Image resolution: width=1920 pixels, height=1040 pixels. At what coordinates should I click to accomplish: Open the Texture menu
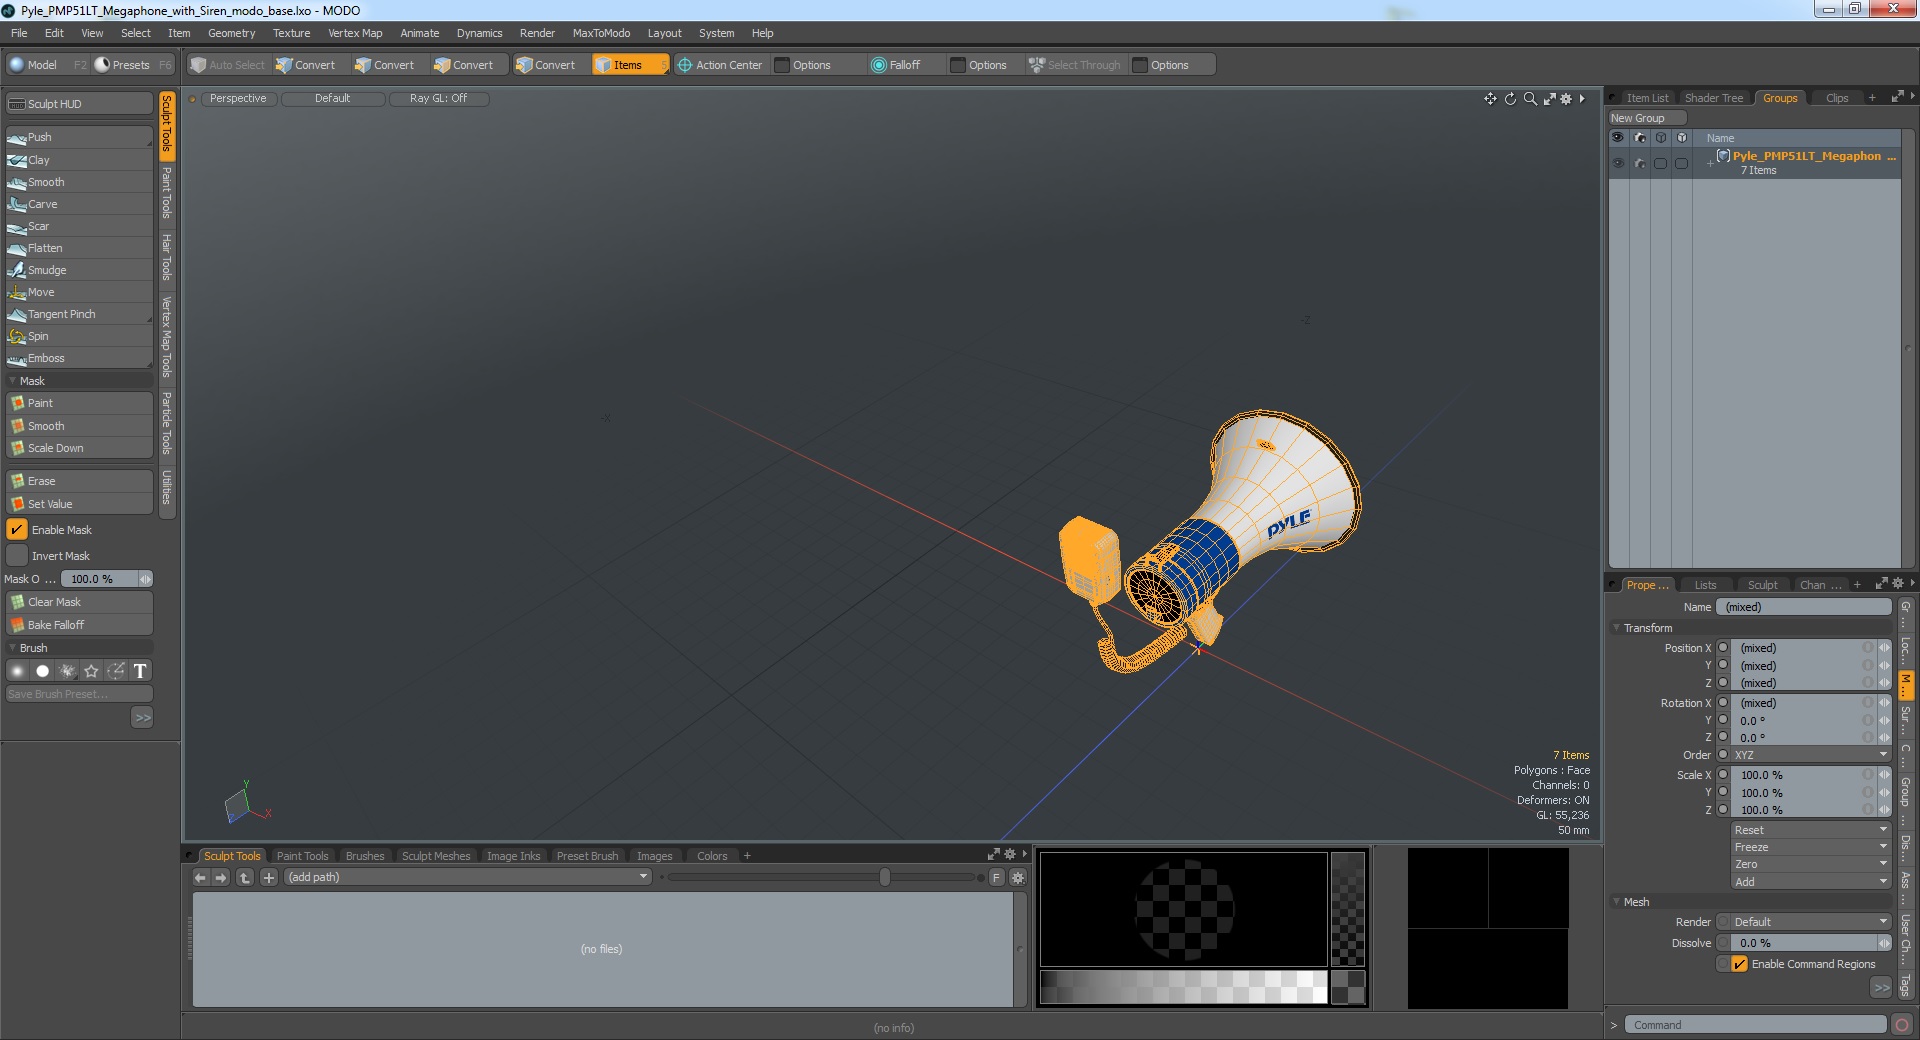(291, 33)
